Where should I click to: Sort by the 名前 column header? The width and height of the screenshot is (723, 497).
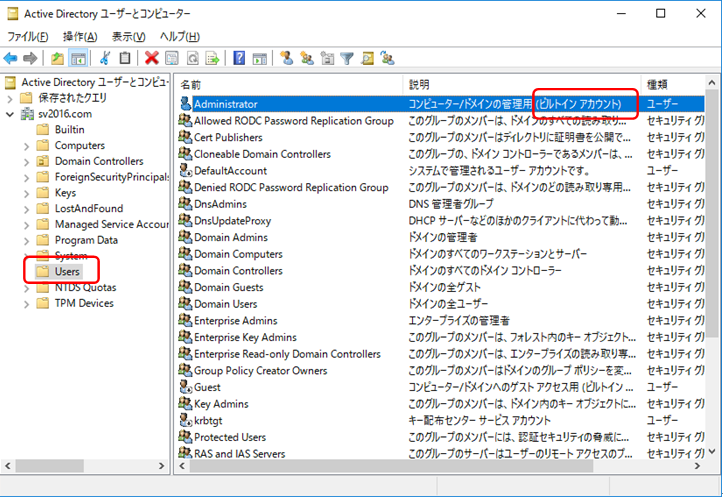(x=289, y=84)
